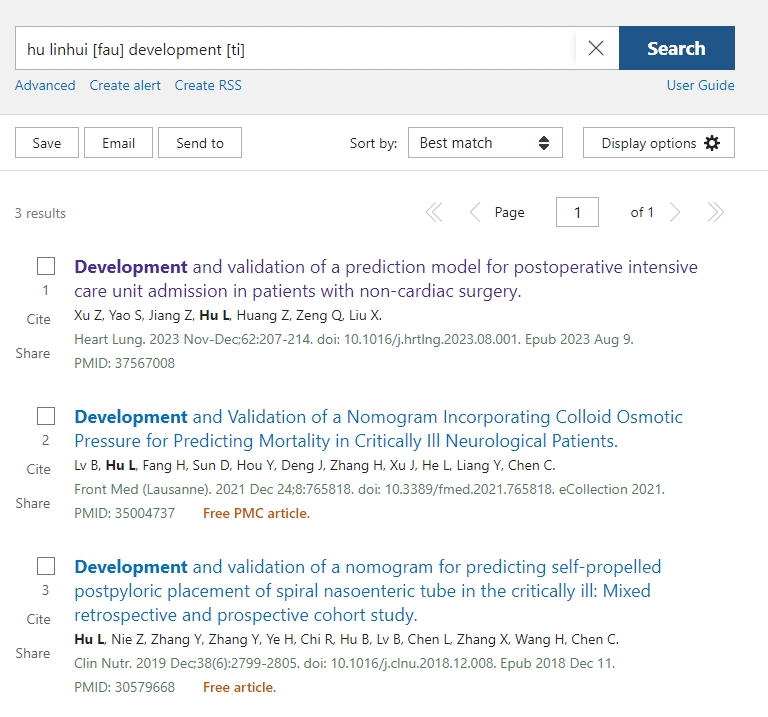Go to first page double-arrow icon
The height and width of the screenshot is (717, 768).
click(434, 213)
